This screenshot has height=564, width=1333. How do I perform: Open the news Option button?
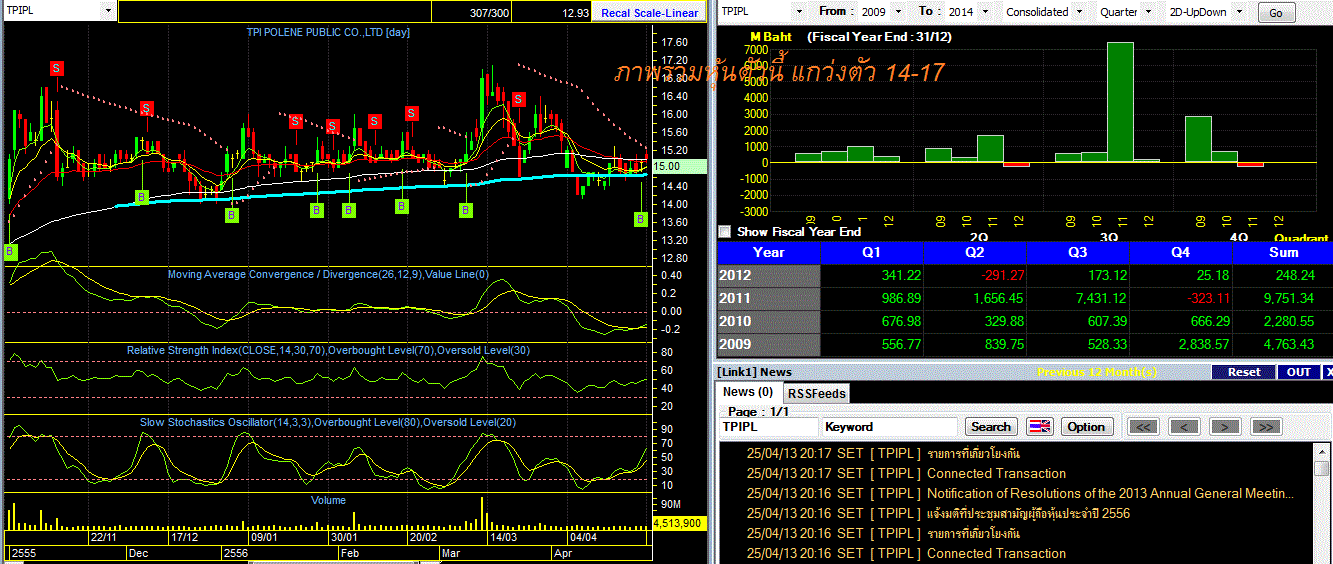[x=1086, y=426]
